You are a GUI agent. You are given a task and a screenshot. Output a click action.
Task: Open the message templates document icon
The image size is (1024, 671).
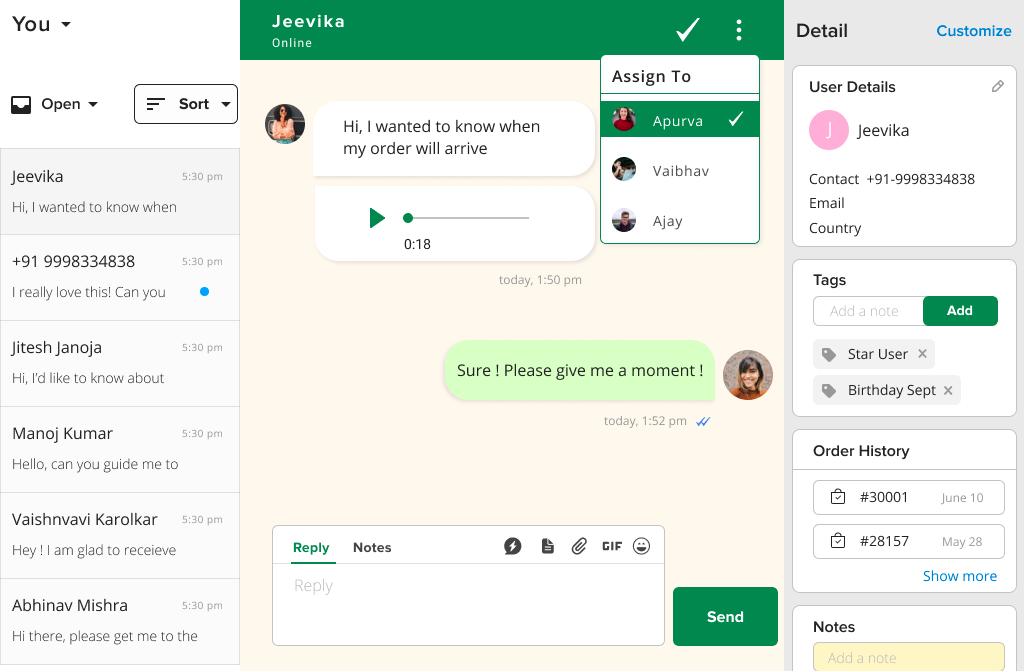(546, 546)
